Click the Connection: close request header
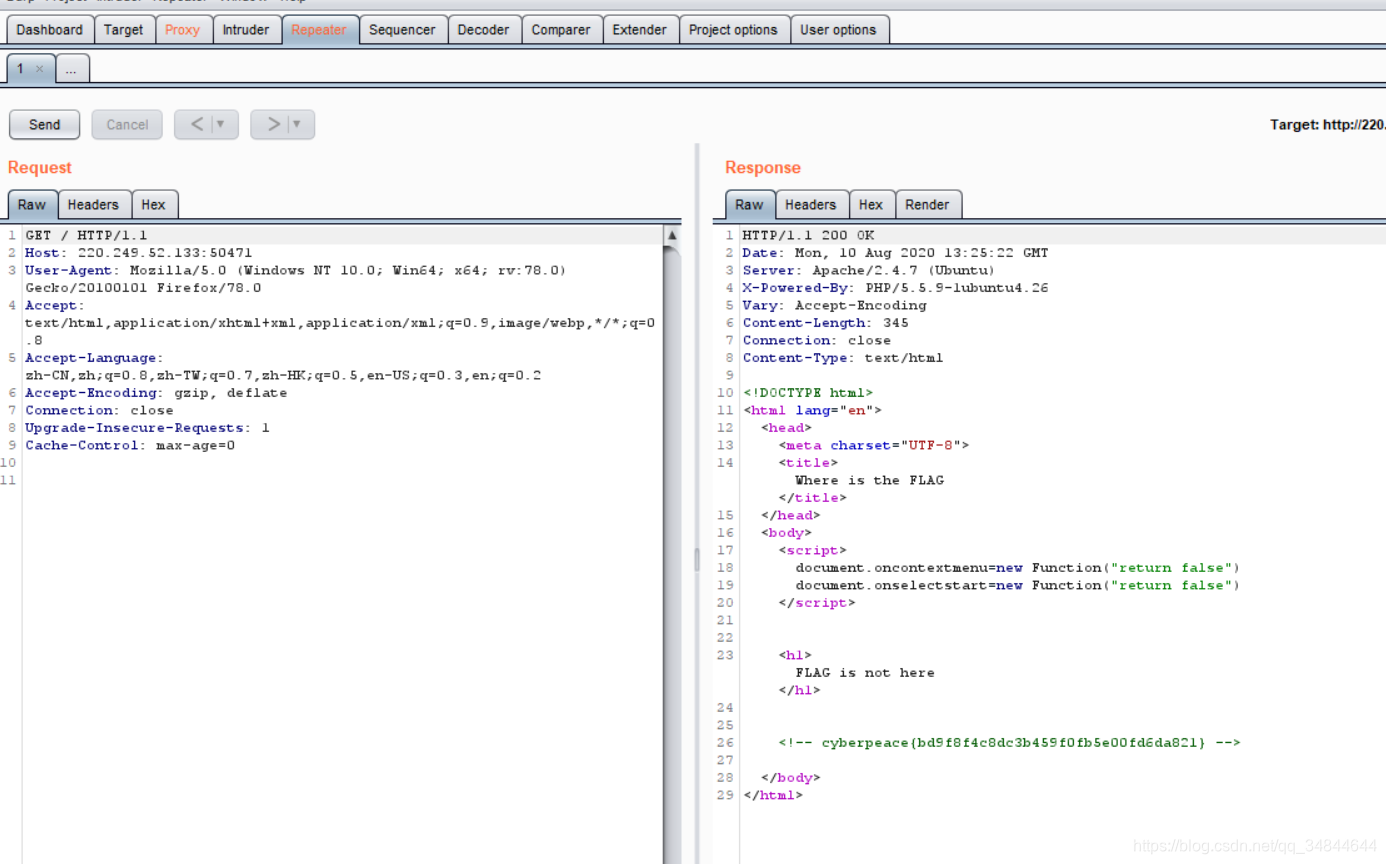This screenshot has height=864, width=1386. click(x=99, y=410)
